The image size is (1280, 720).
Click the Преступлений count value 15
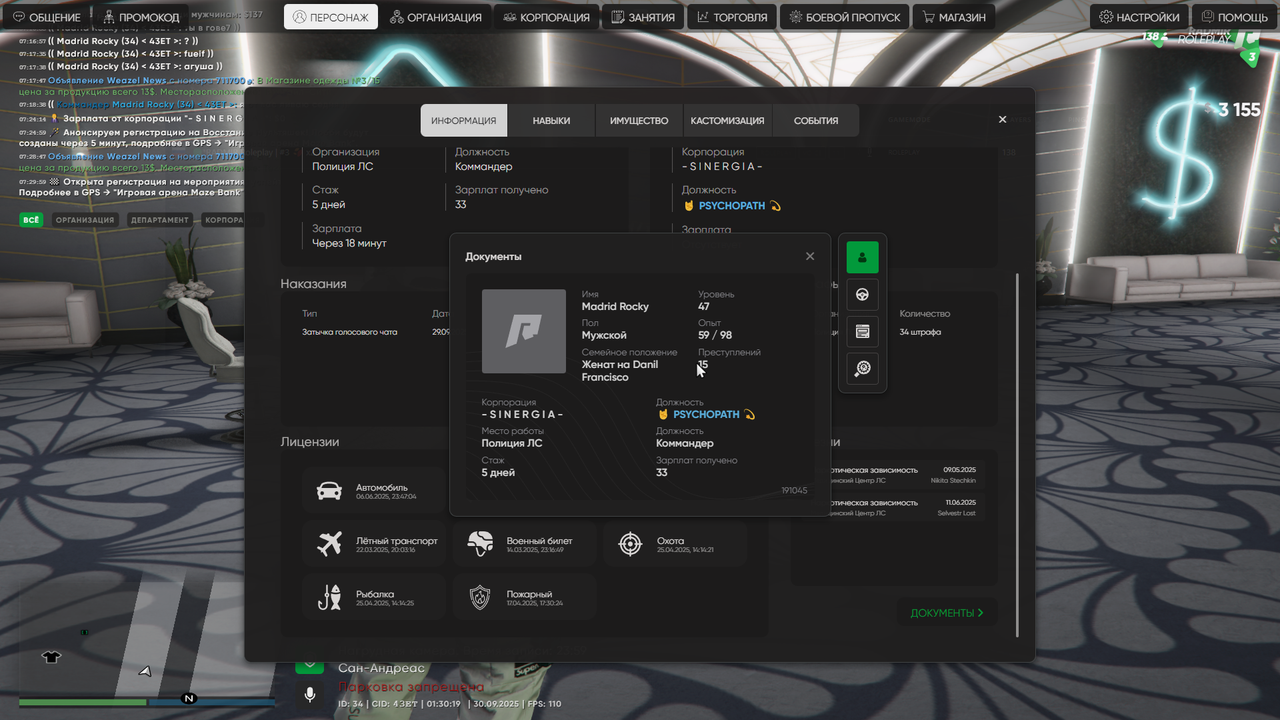[703, 365]
